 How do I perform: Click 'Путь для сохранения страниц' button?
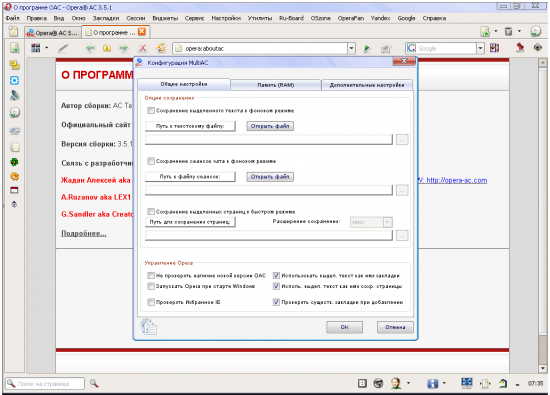click(190, 222)
